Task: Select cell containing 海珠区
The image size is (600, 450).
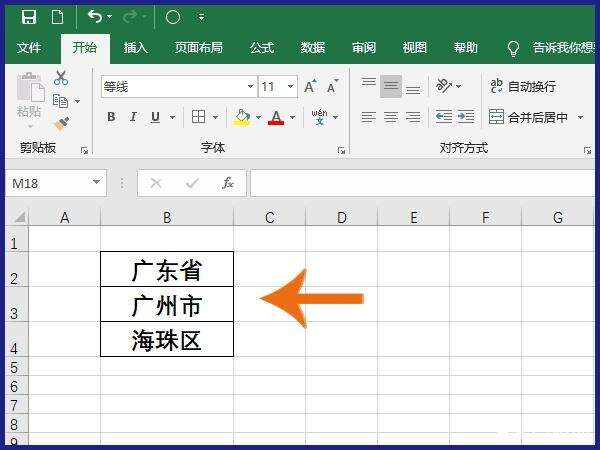Action: tap(167, 339)
